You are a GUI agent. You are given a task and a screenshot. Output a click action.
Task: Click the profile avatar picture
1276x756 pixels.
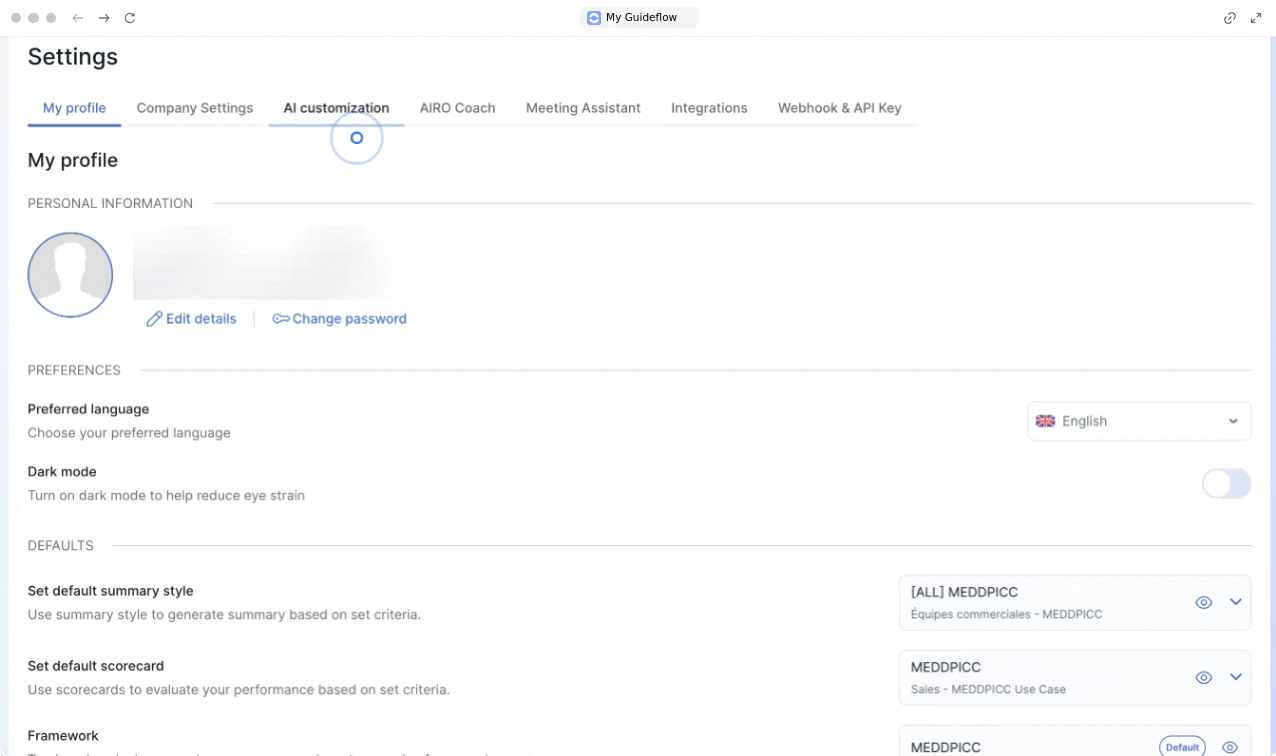tap(70, 275)
